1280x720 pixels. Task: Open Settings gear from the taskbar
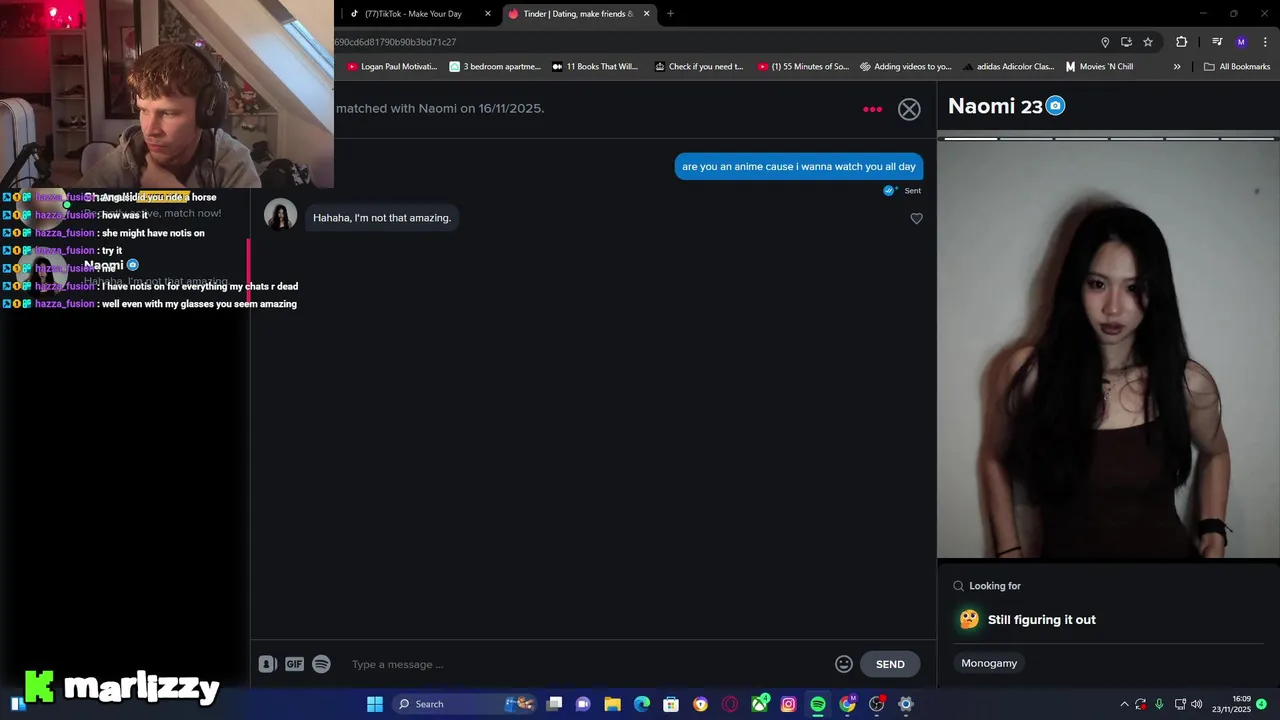pos(906,704)
